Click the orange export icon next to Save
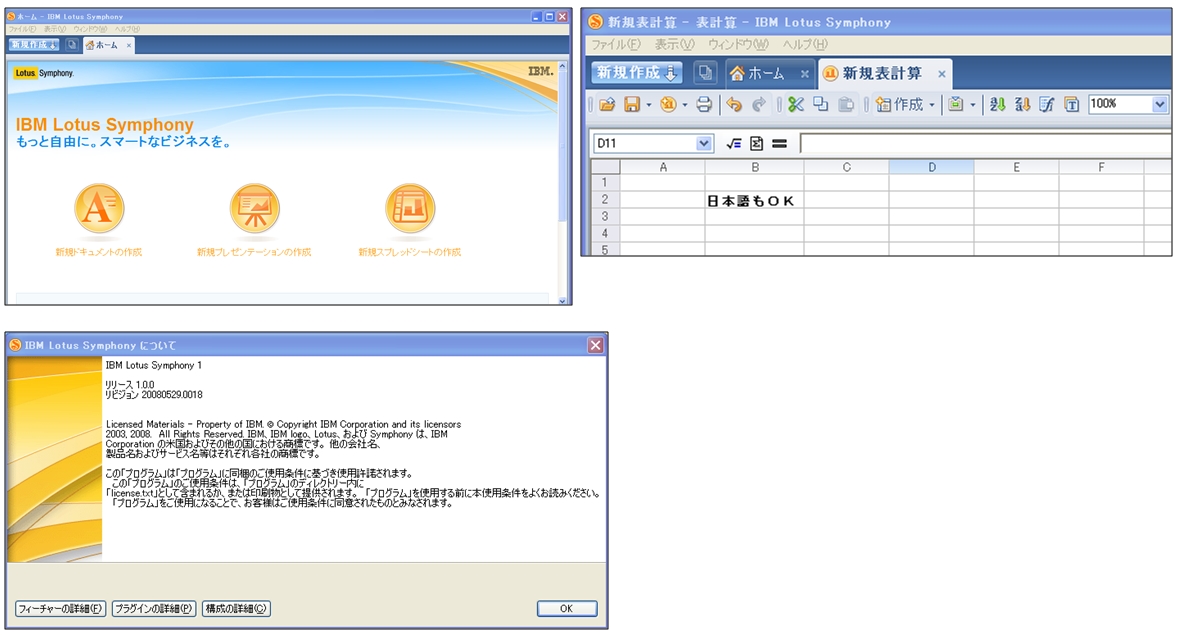Screen dimensions: 1178x635 click(x=668, y=104)
